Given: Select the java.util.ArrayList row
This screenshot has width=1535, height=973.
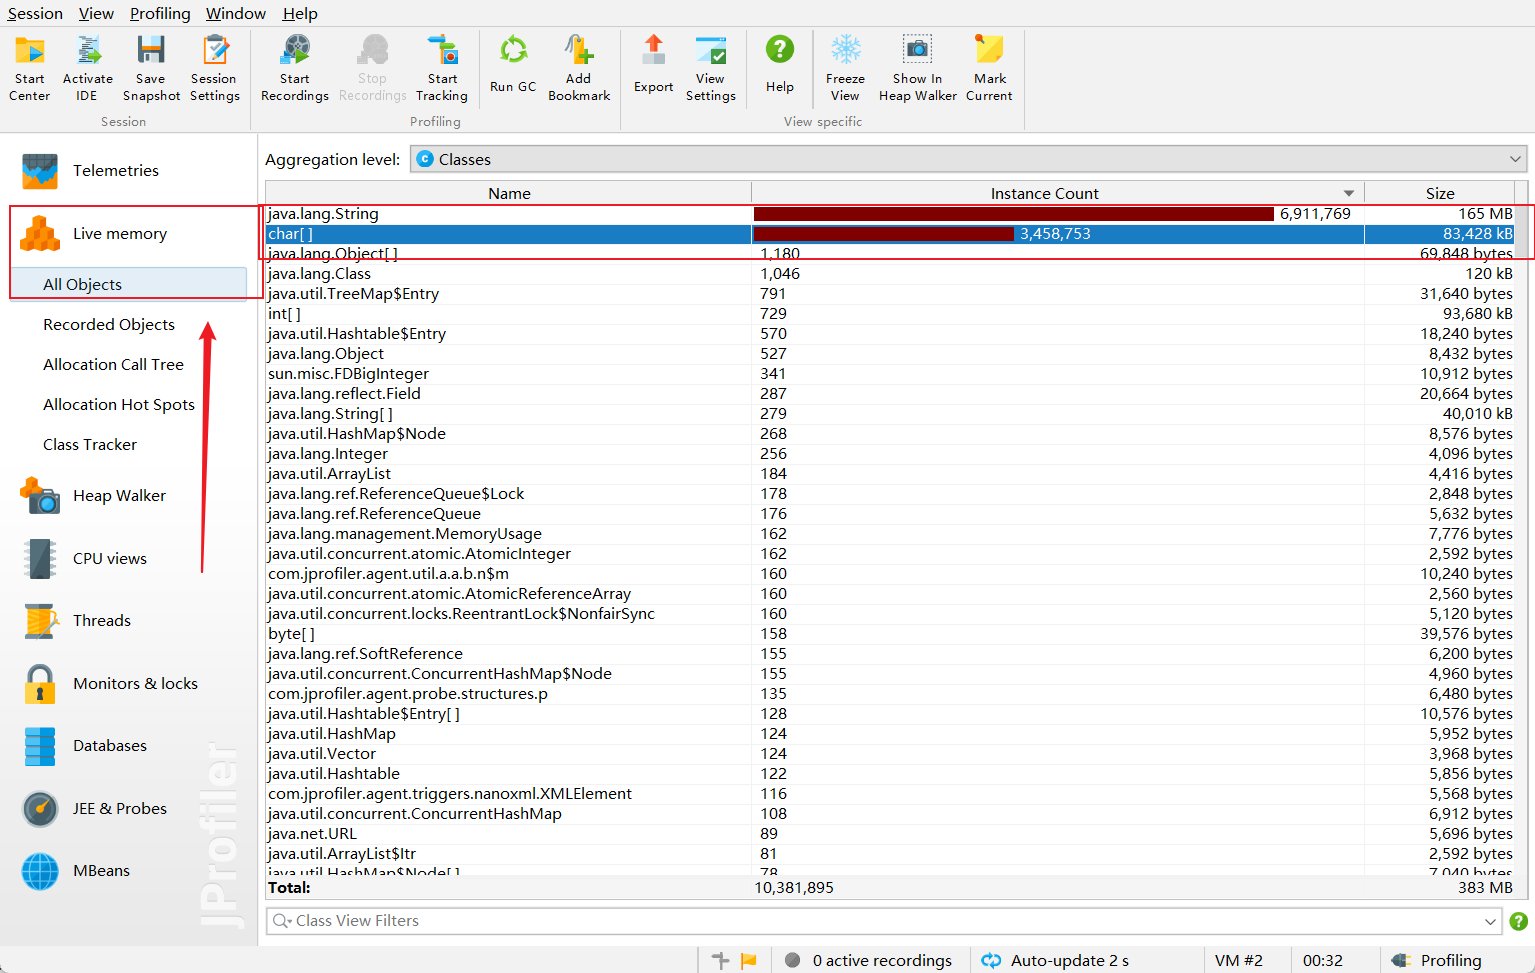Looking at the screenshot, I should (x=890, y=474).
